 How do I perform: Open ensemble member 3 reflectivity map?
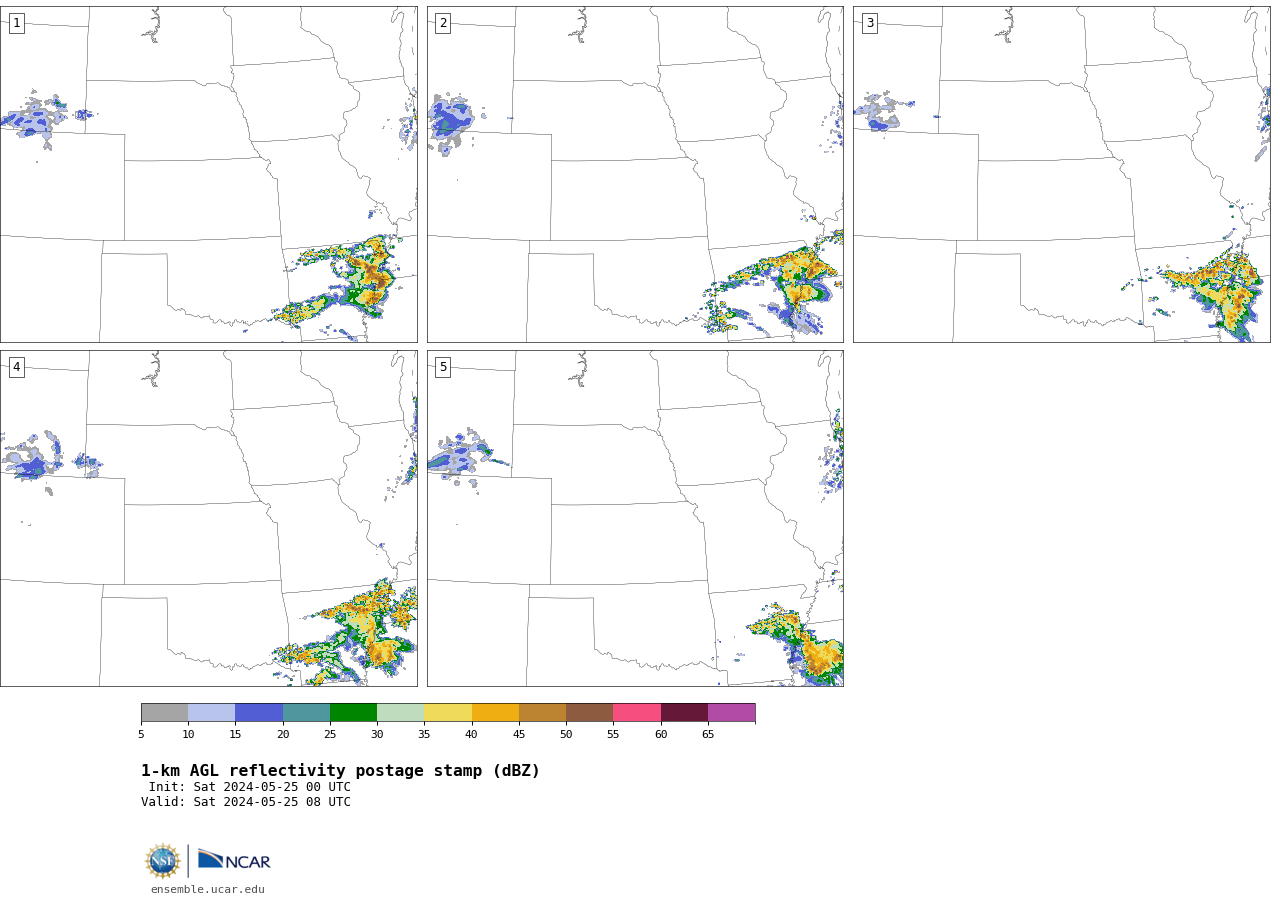[1061, 174]
